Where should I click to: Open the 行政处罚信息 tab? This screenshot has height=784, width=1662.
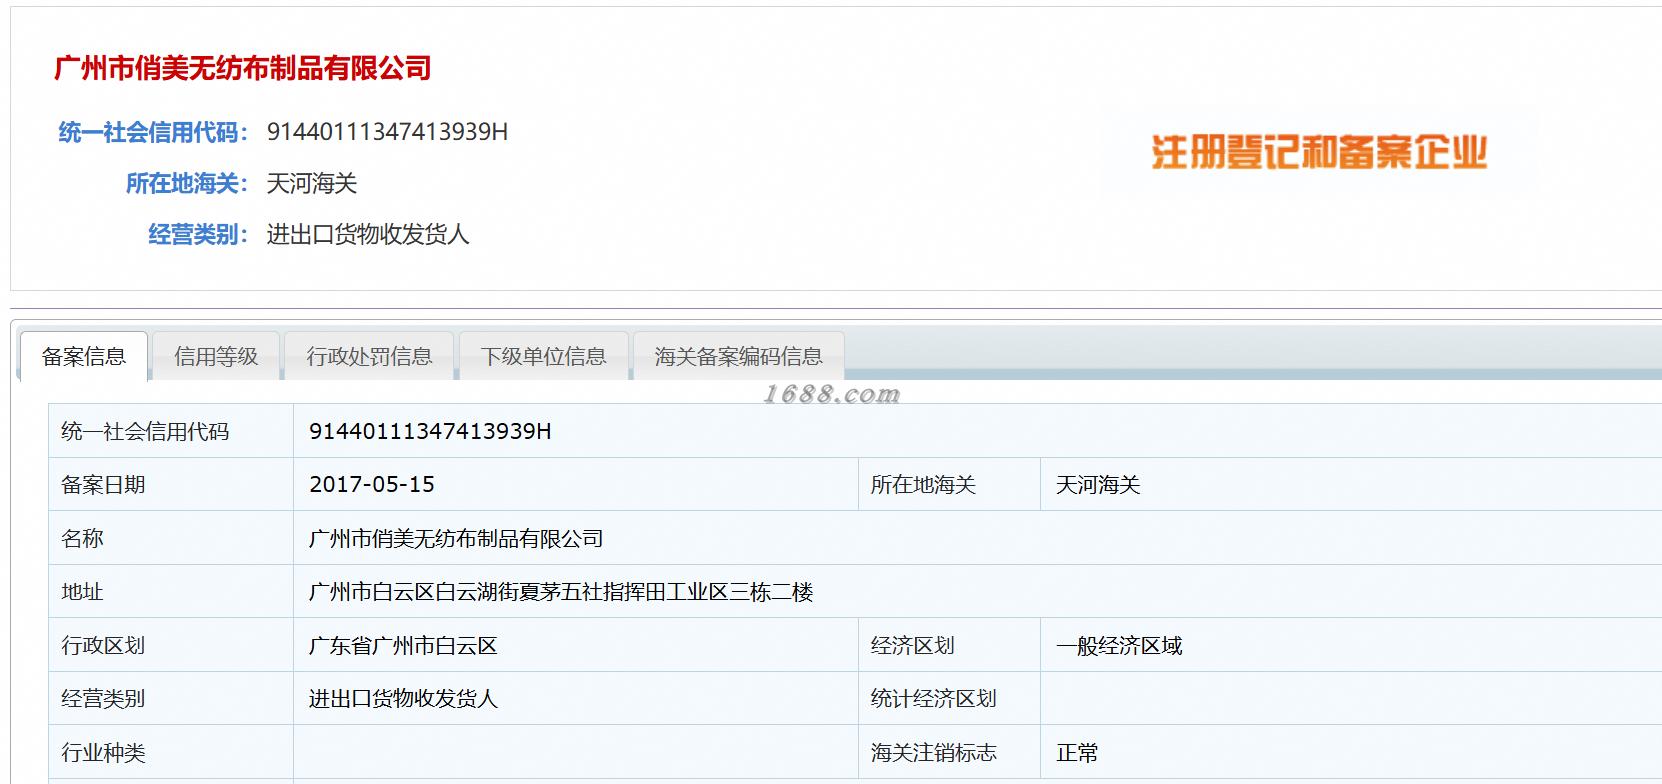(369, 357)
